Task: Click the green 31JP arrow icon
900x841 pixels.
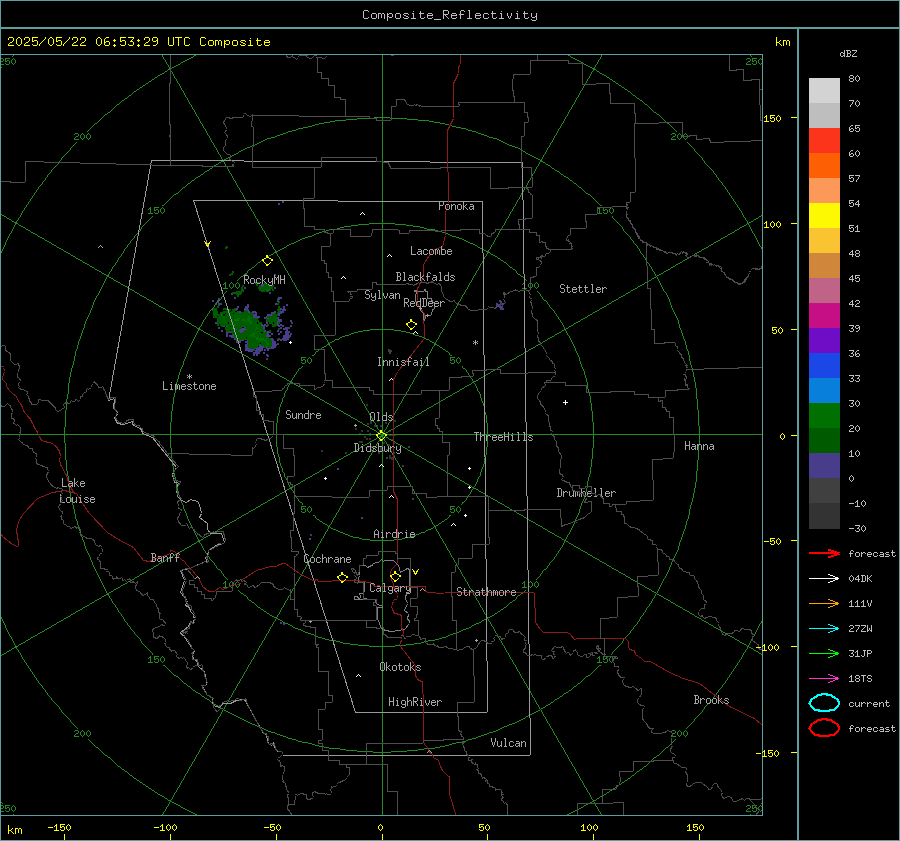Action: pos(824,653)
